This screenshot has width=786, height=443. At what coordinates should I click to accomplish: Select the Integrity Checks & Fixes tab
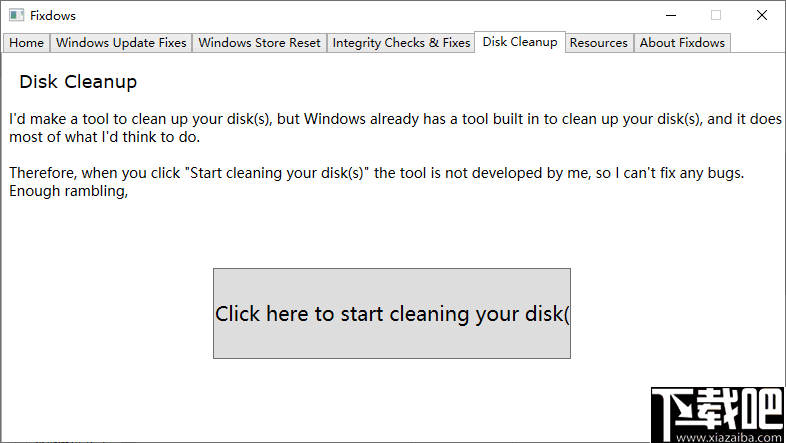401,43
